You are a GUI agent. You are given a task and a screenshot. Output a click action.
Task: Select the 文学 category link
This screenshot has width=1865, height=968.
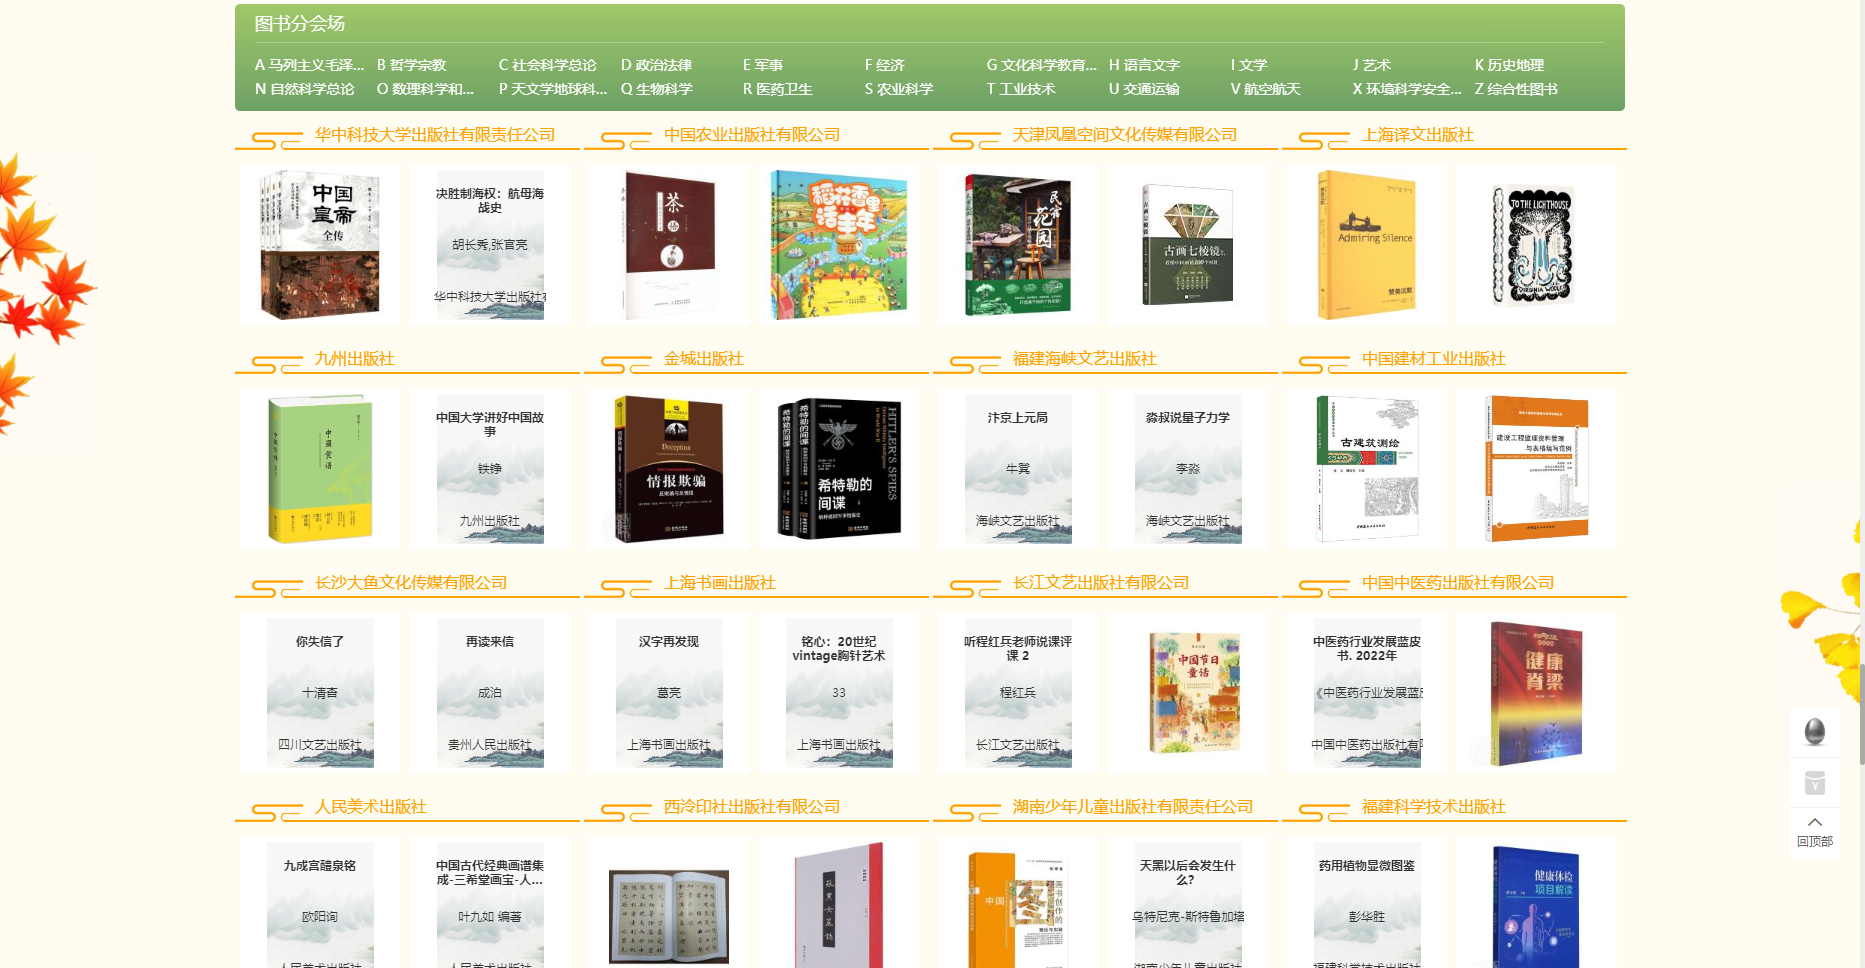(x=1249, y=65)
